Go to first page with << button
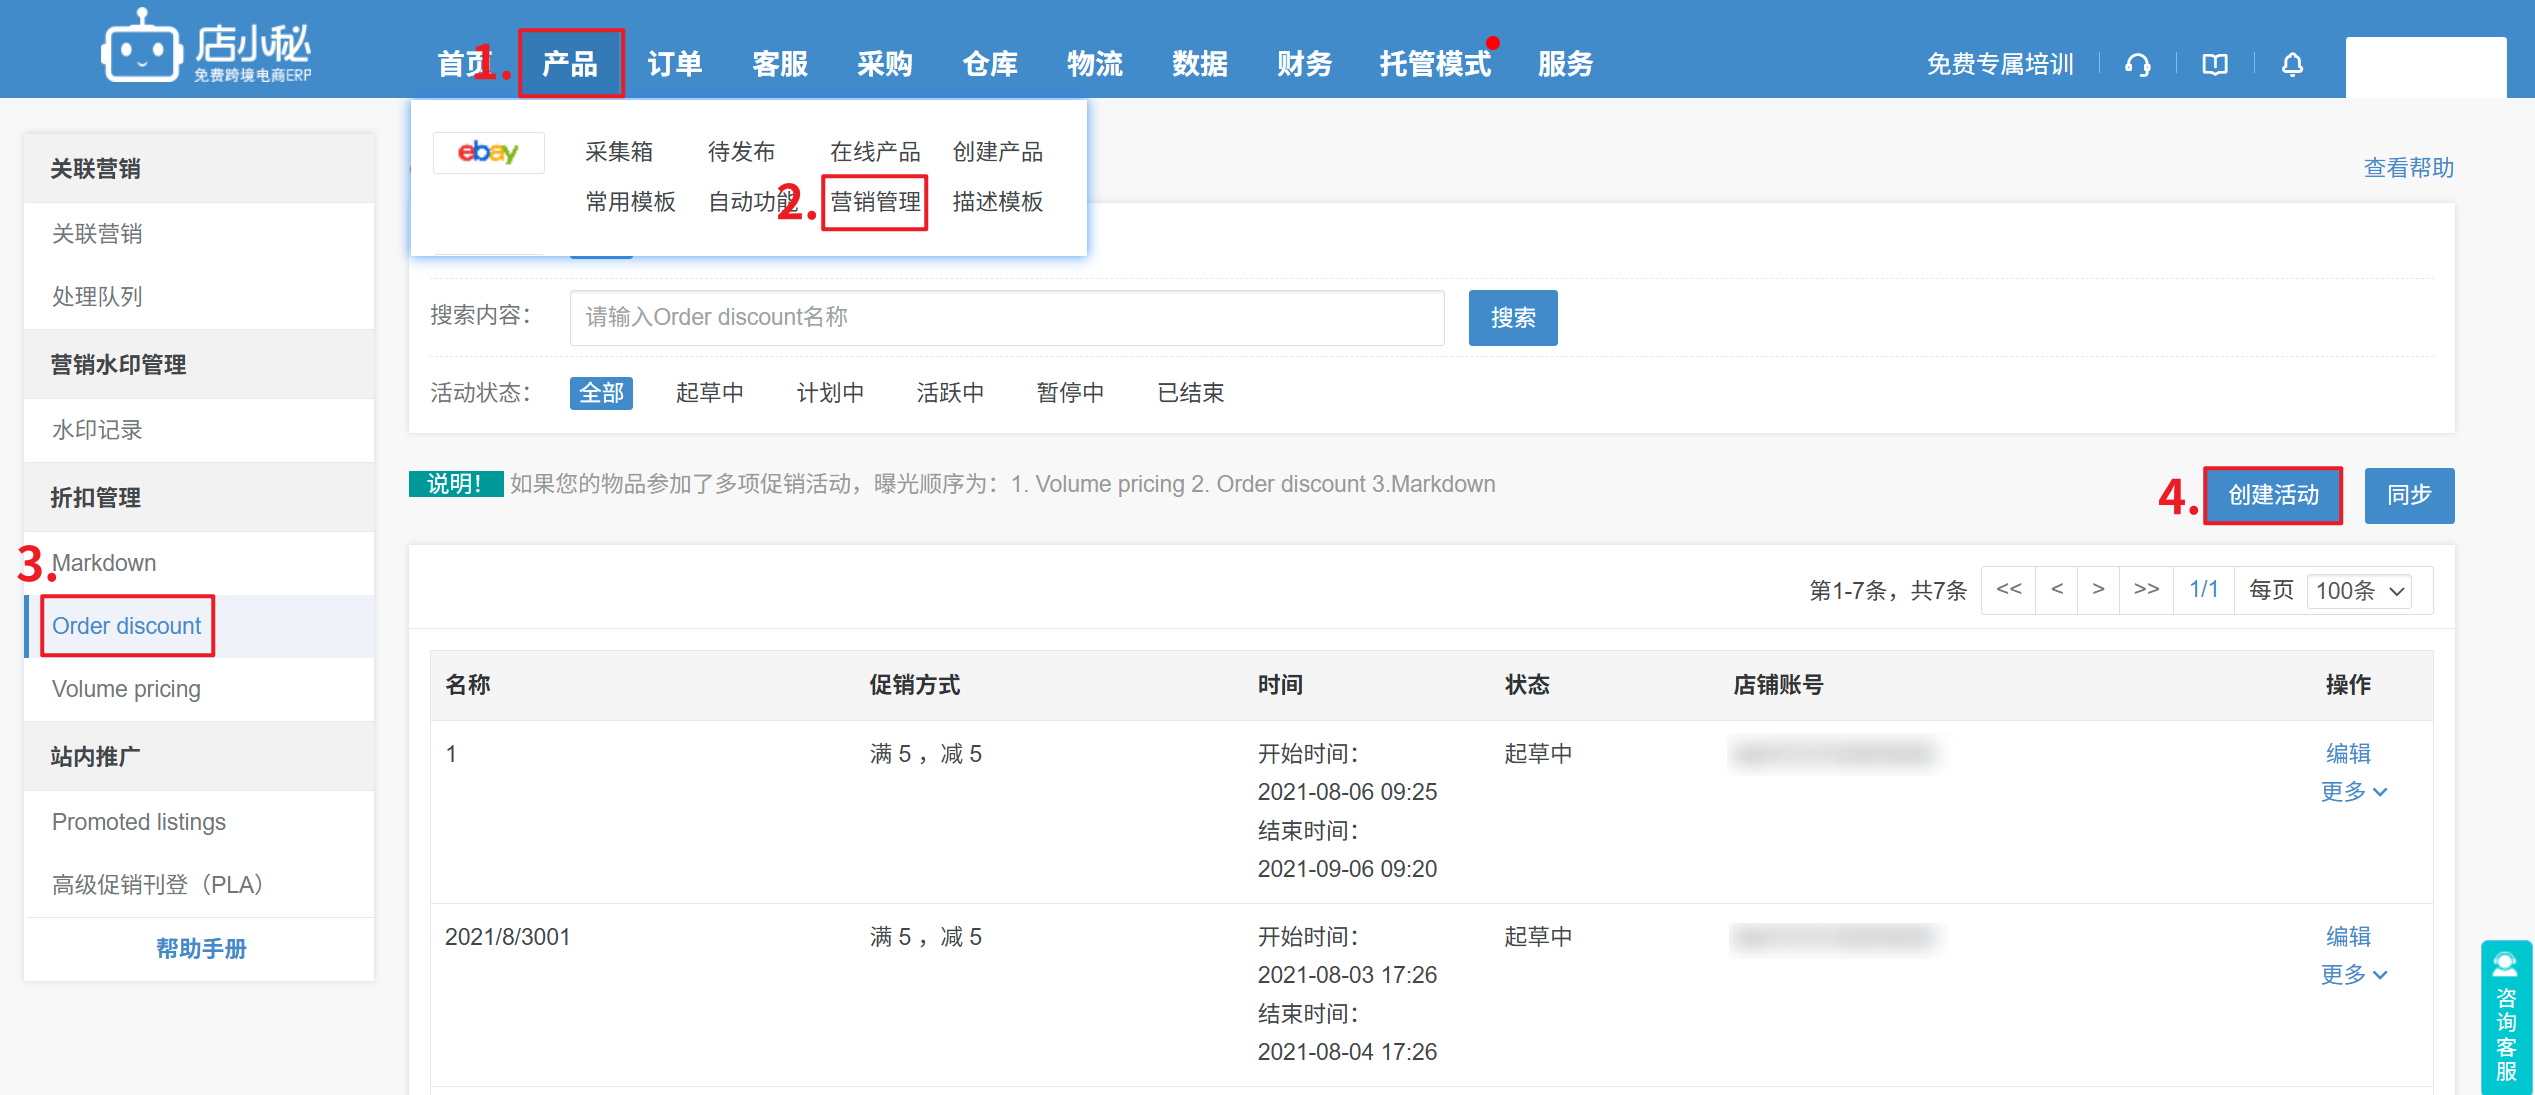The height and width of the screenshot is (1095, 2535). (2008, 589)
